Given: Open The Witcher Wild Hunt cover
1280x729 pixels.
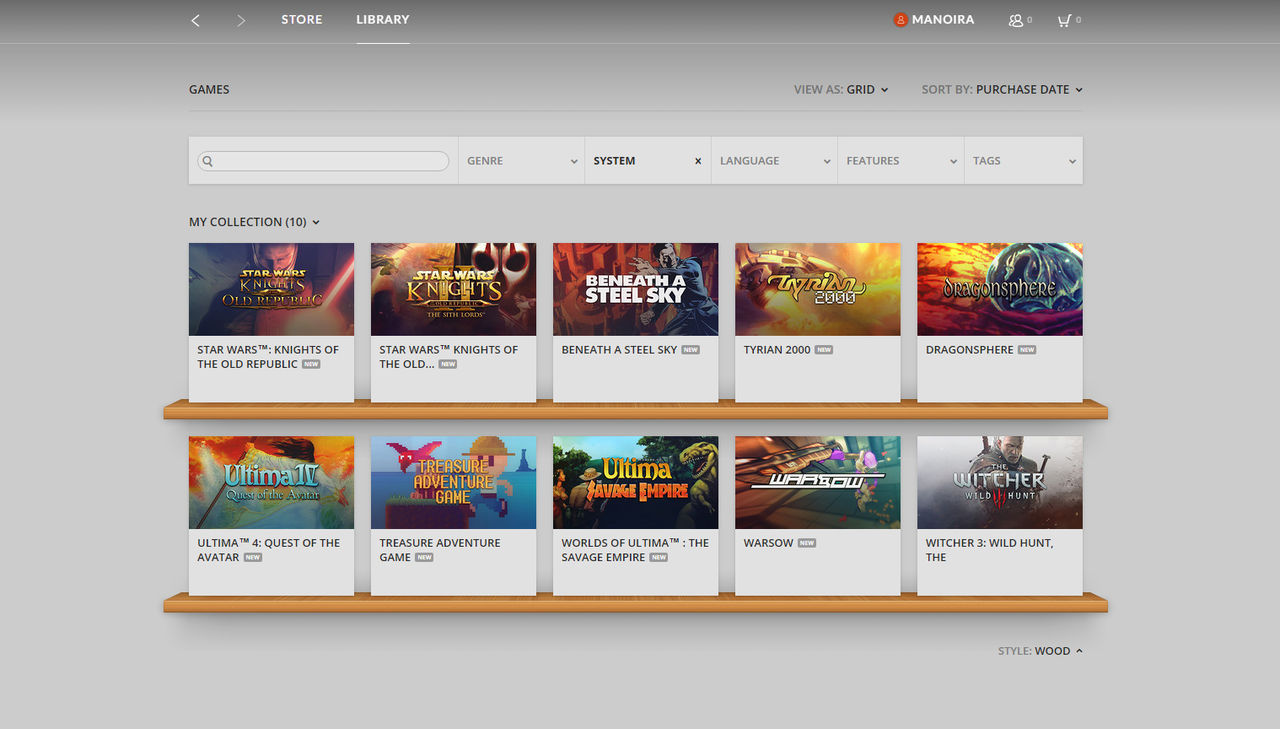Looking at the screenshot, I should [999, 482].
